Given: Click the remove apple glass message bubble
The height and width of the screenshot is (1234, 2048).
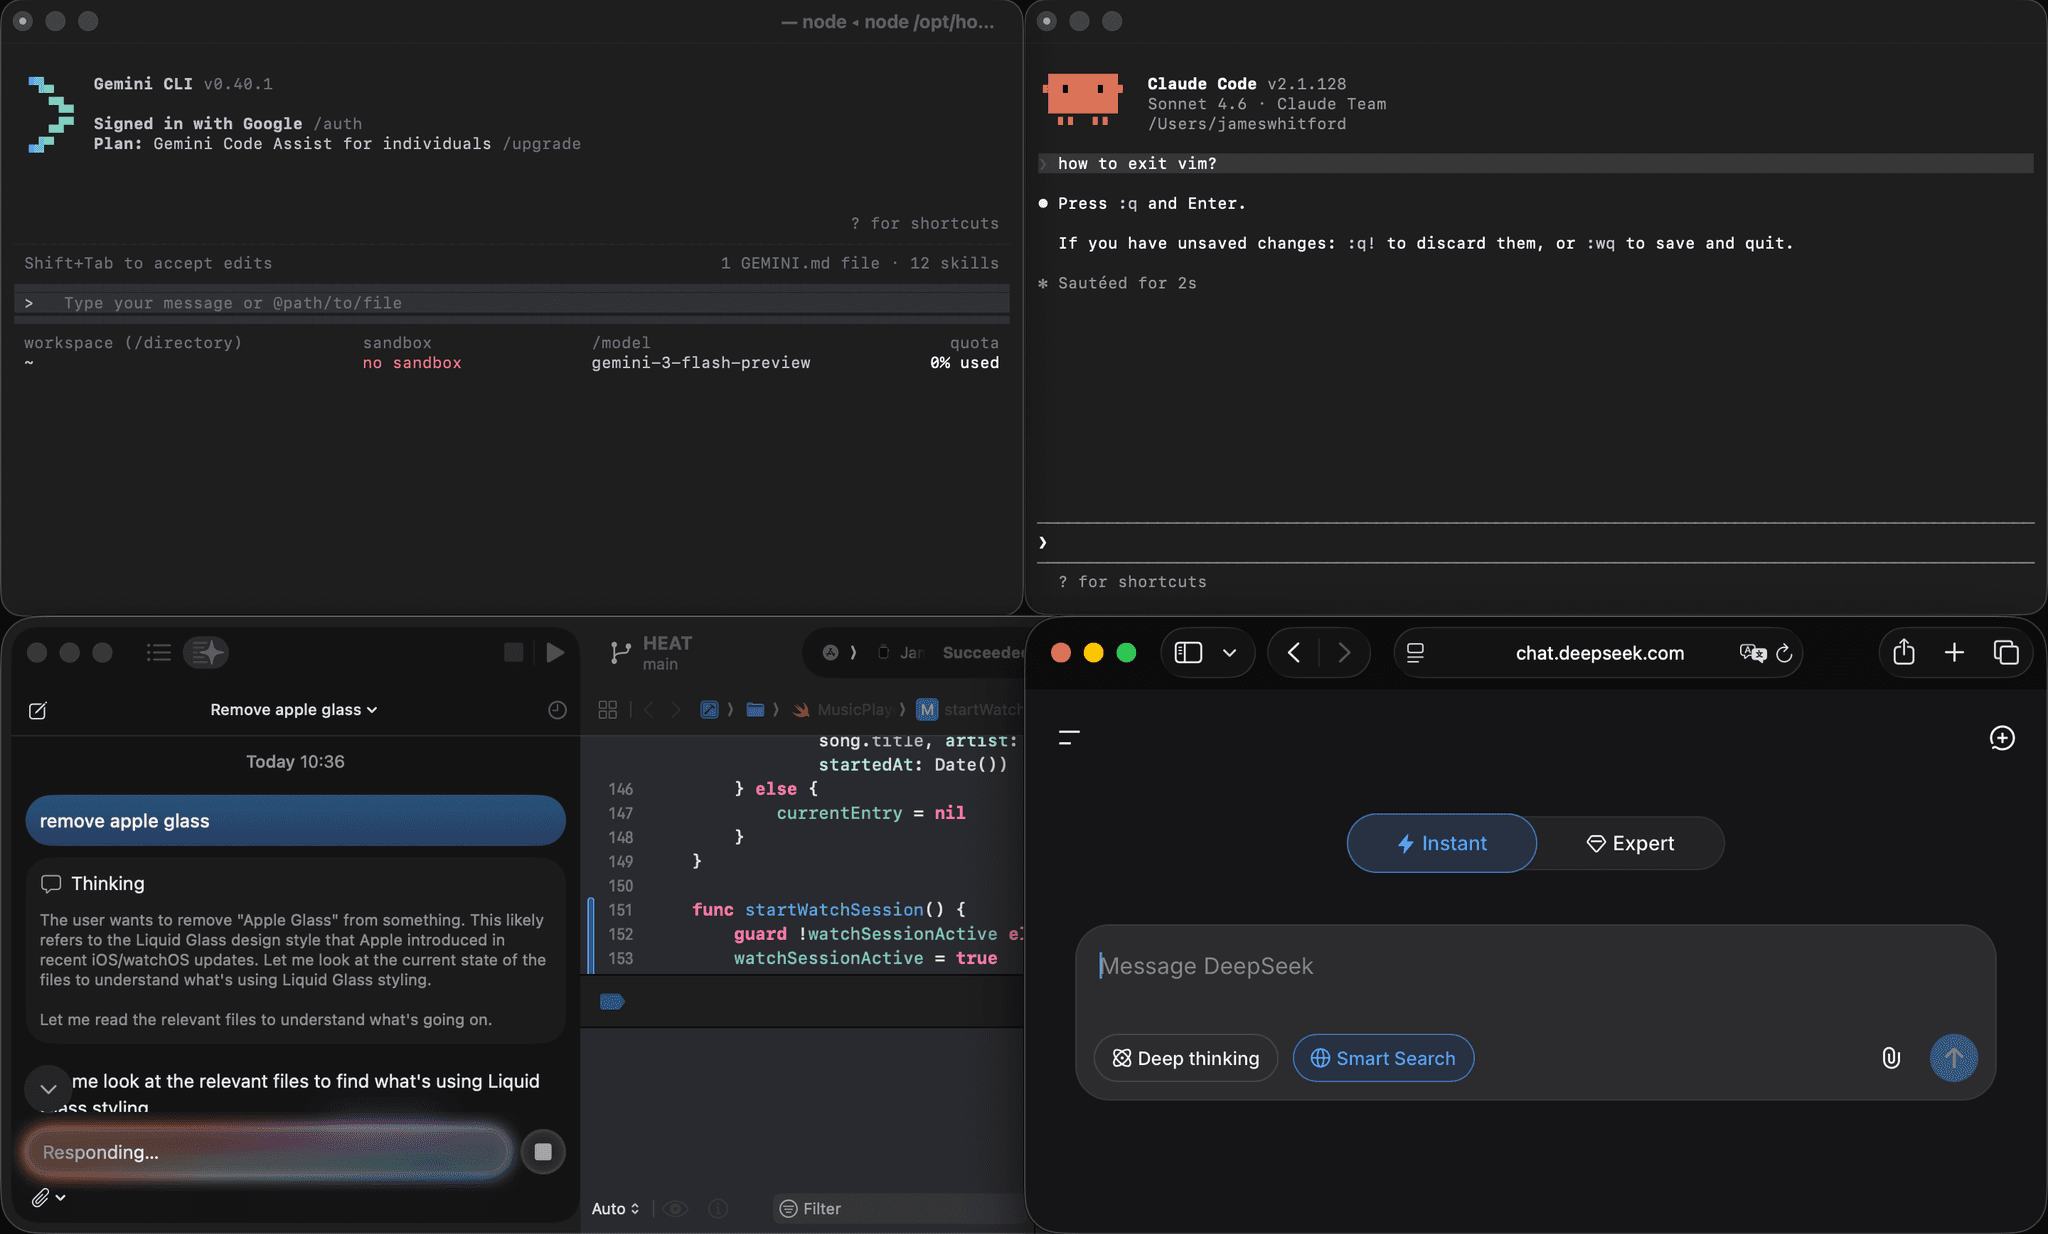Looking at the screenshot, I should coord(296,821).
